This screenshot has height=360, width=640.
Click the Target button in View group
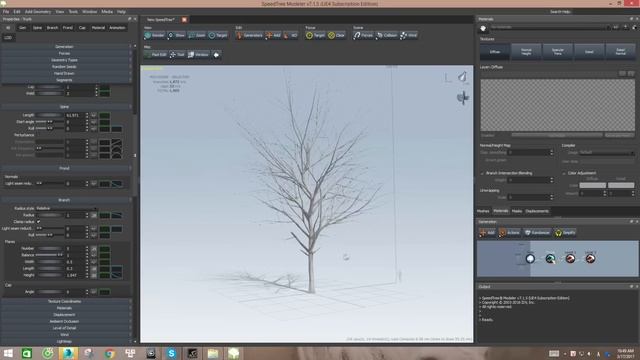(x=218, y=36)
